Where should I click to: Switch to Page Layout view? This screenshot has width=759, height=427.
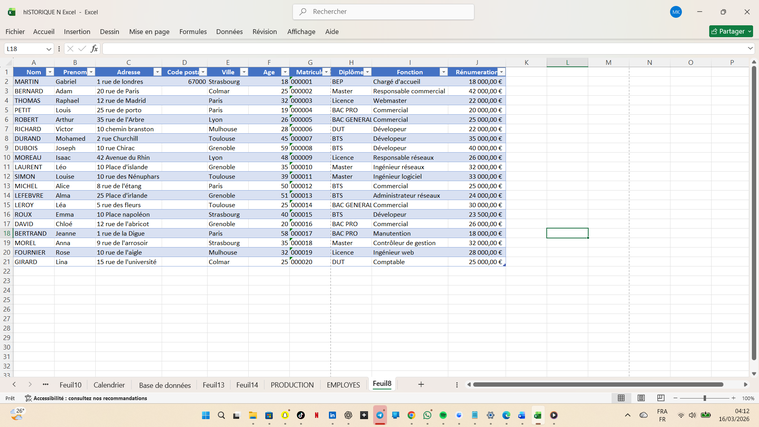pos(641,398)
